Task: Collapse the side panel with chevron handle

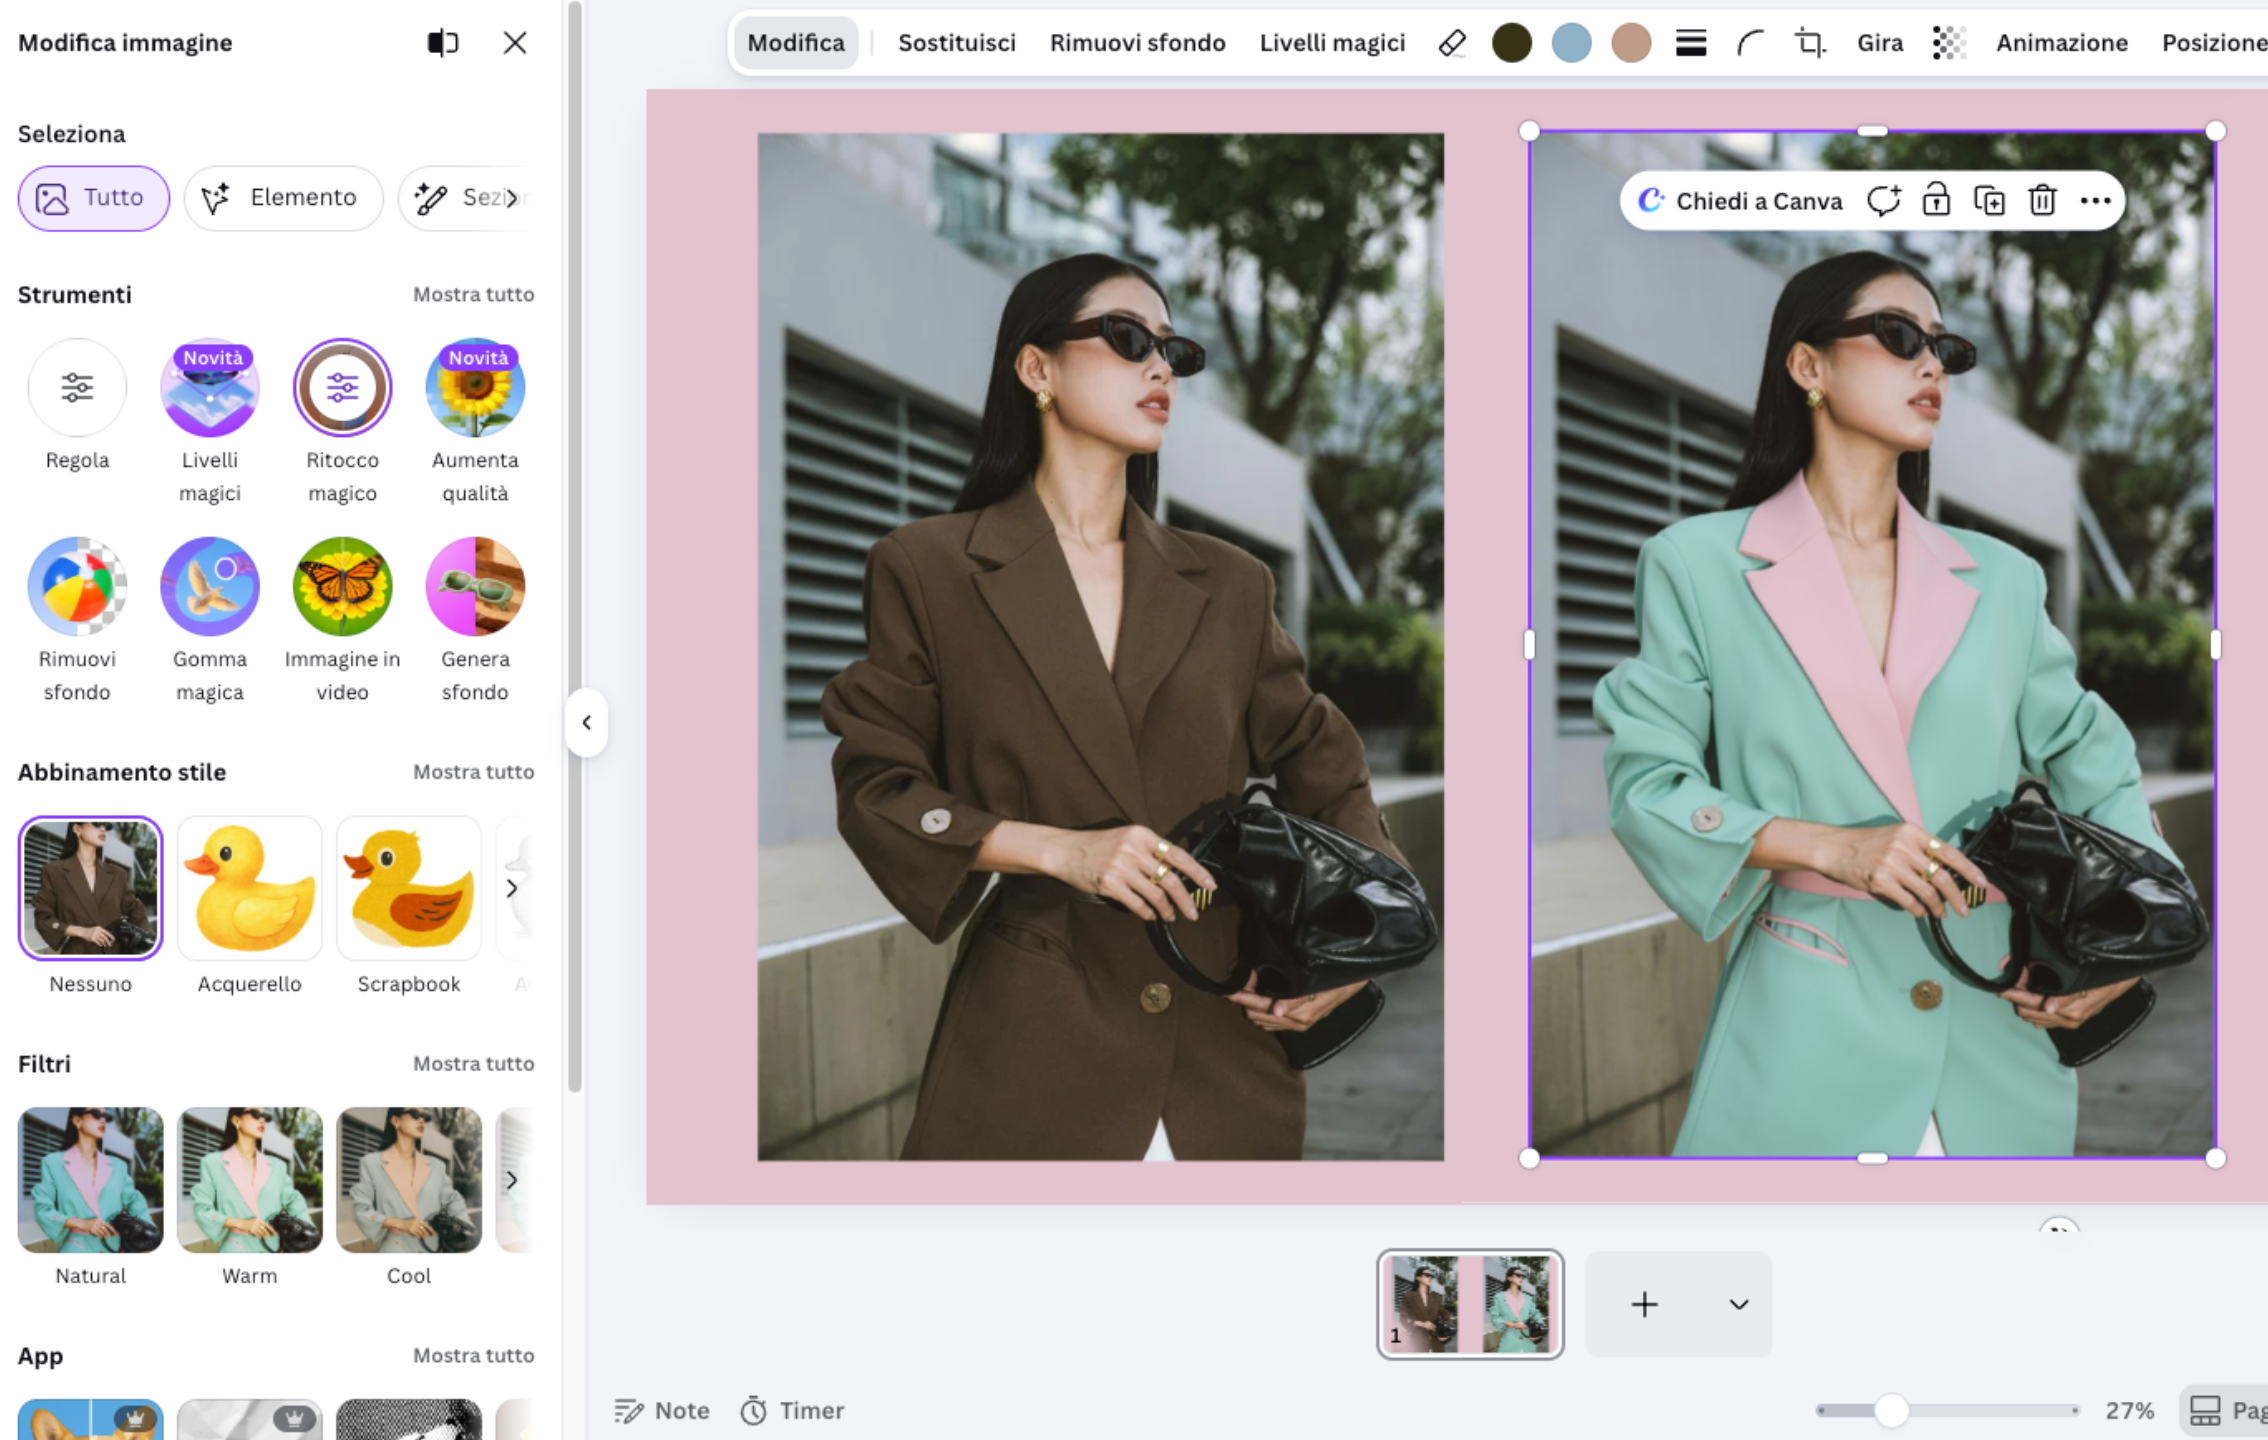Action: click(587, 722)
